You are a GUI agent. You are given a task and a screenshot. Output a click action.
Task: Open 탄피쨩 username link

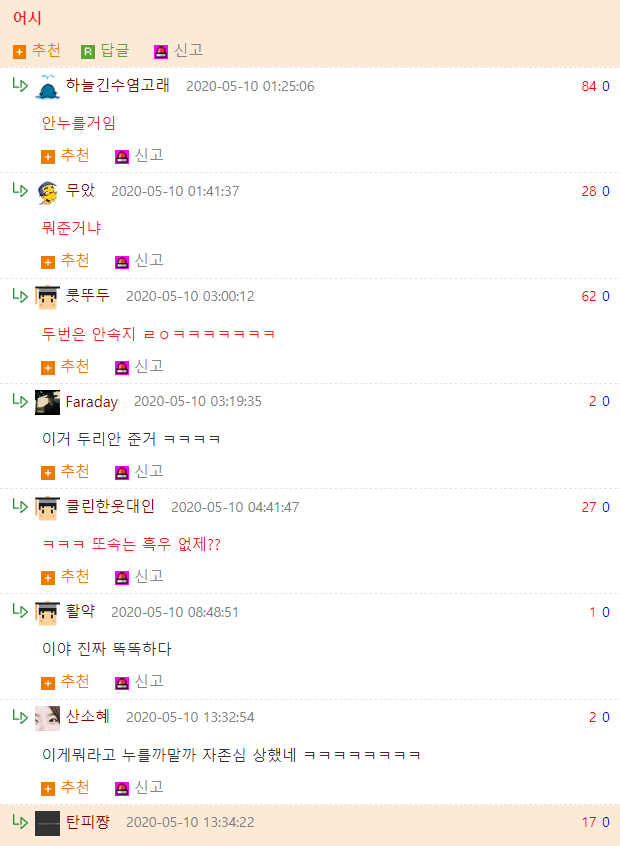coord(88,822)
